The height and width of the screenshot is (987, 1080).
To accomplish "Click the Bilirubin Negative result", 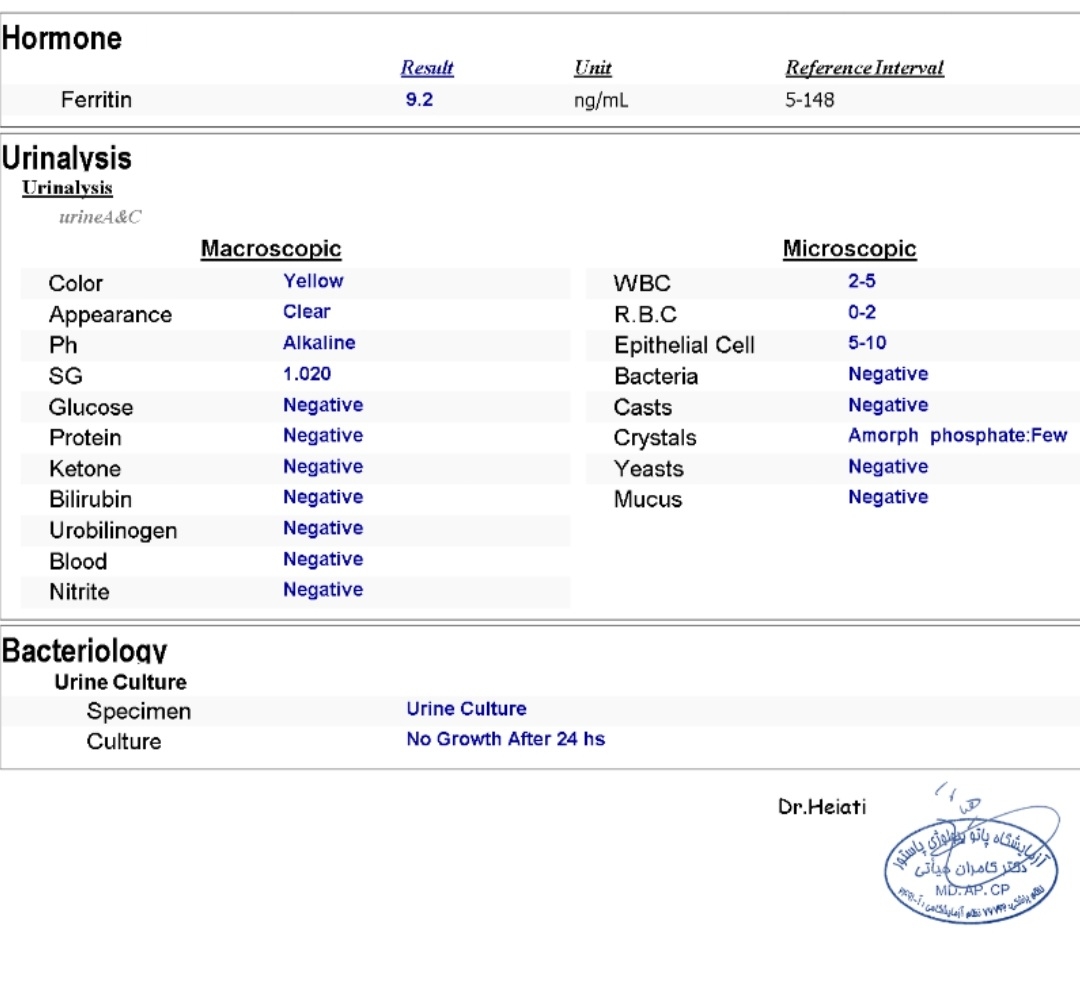I will coord(323,497).
